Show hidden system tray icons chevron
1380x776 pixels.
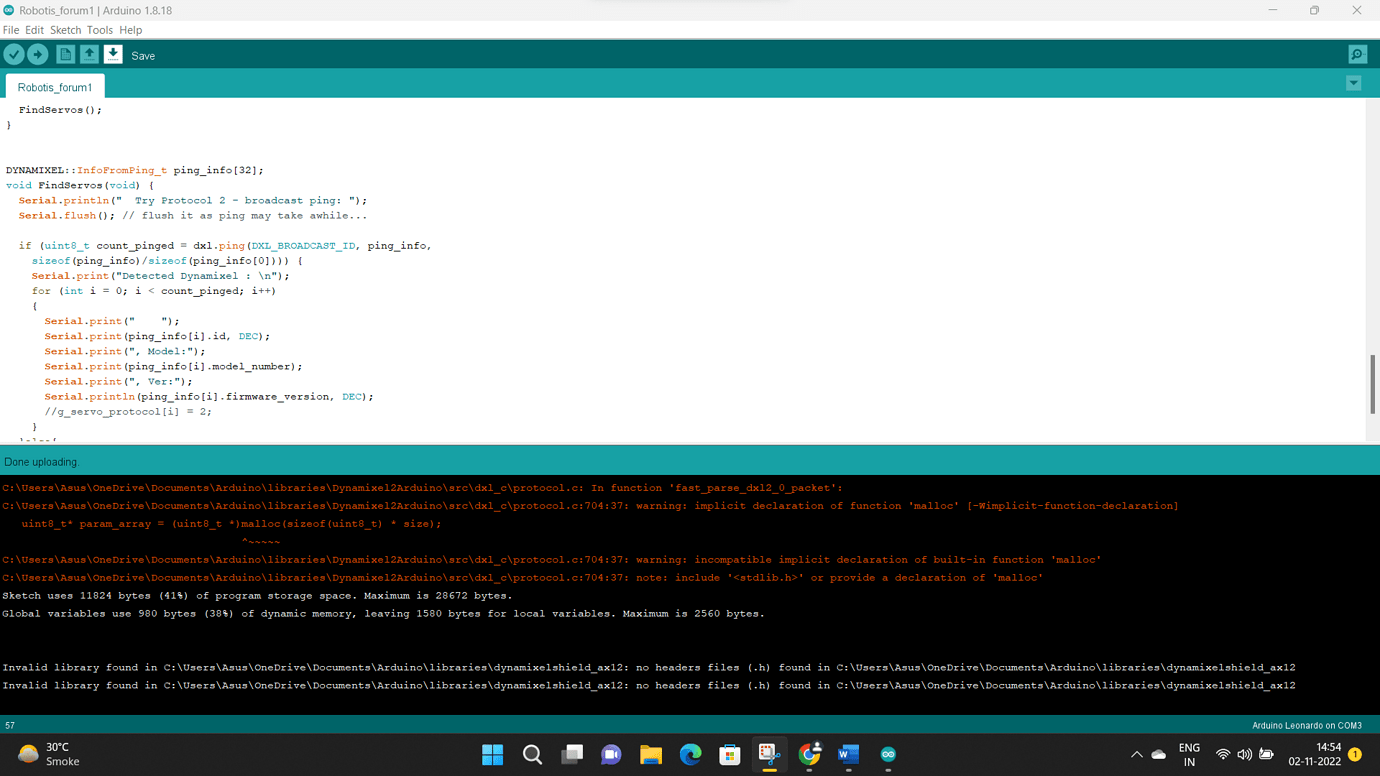(x=1136, y=755)
